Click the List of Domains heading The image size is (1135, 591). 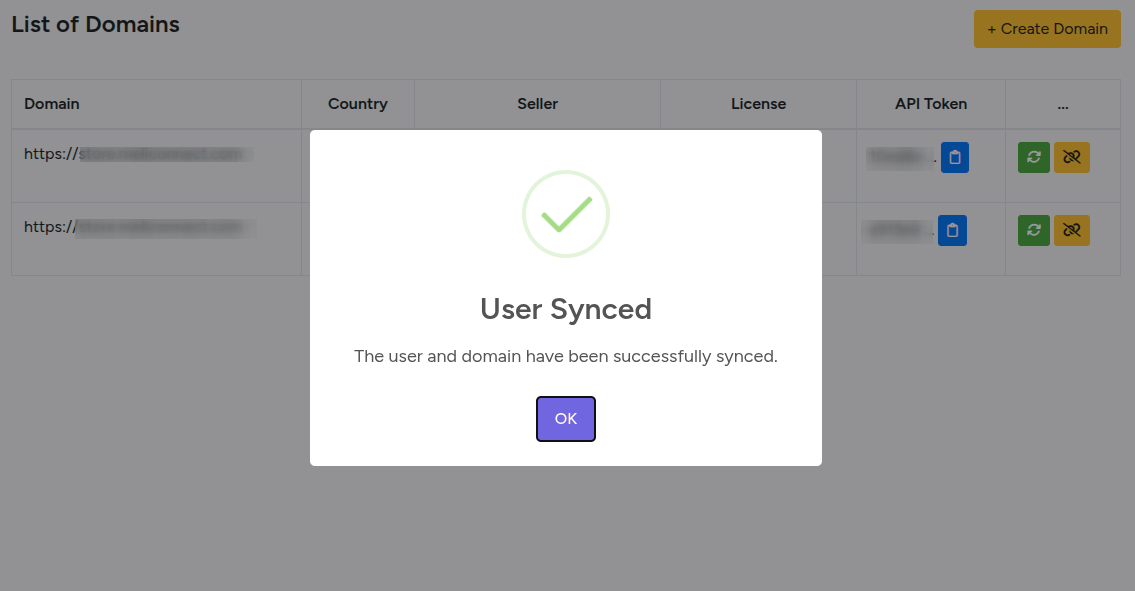96,25
